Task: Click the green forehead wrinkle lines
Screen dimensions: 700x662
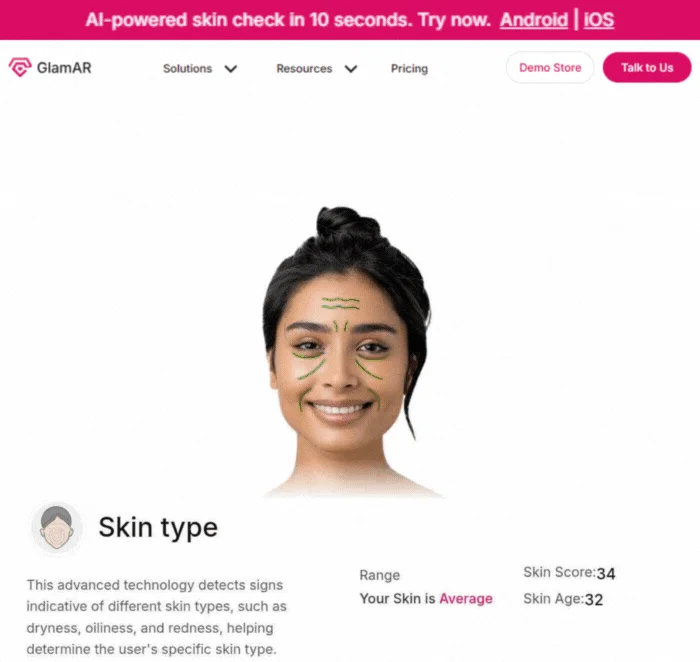Action: pos(341,304)
